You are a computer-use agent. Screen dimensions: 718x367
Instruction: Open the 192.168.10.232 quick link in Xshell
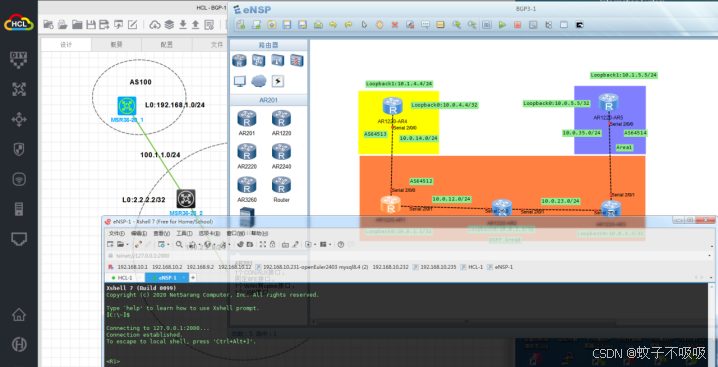click(x=390, y=267)
